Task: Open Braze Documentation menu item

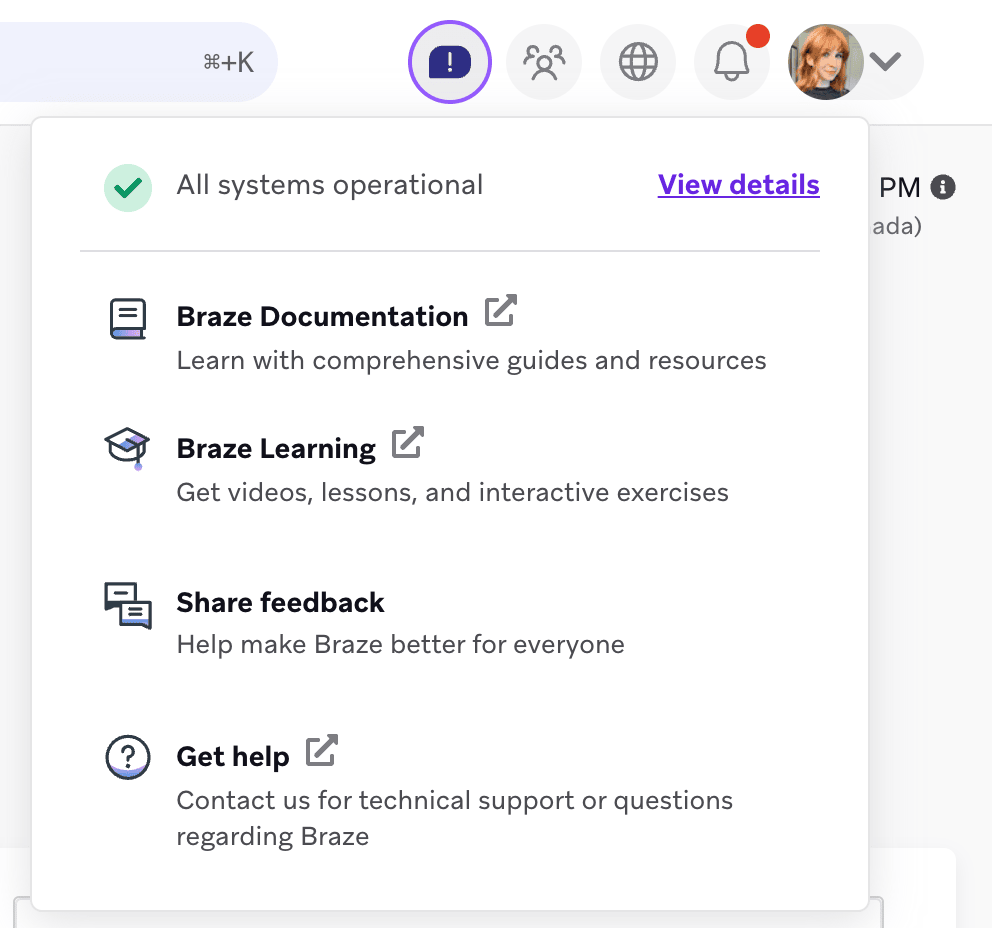Action: click(x=322, y=317)
